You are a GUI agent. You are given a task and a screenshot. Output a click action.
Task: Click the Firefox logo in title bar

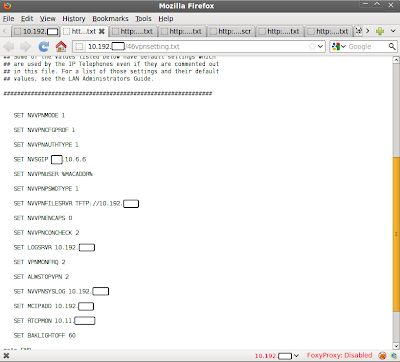(7, 6)
